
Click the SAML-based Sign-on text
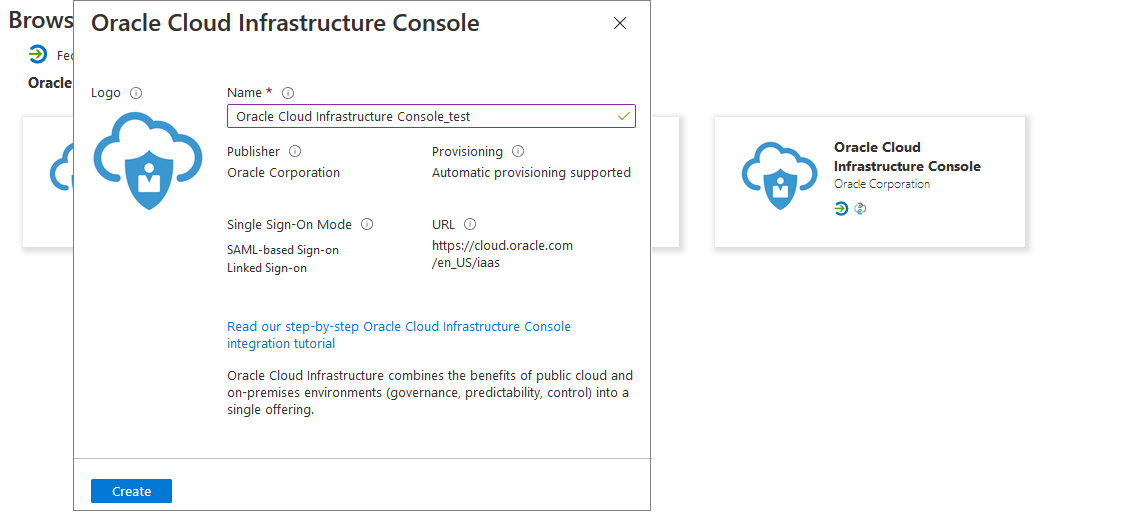click(x=283, y=250)
